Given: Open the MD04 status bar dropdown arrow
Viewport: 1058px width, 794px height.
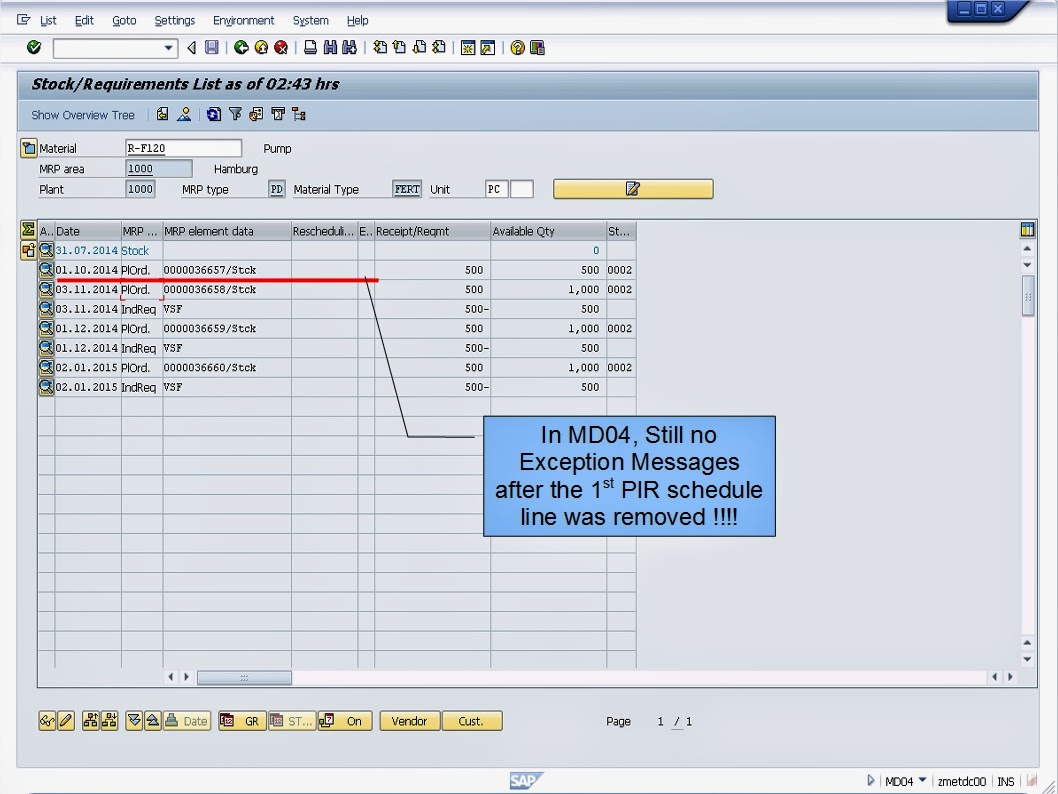Looking at the screenshot, I should pos(922,781).
